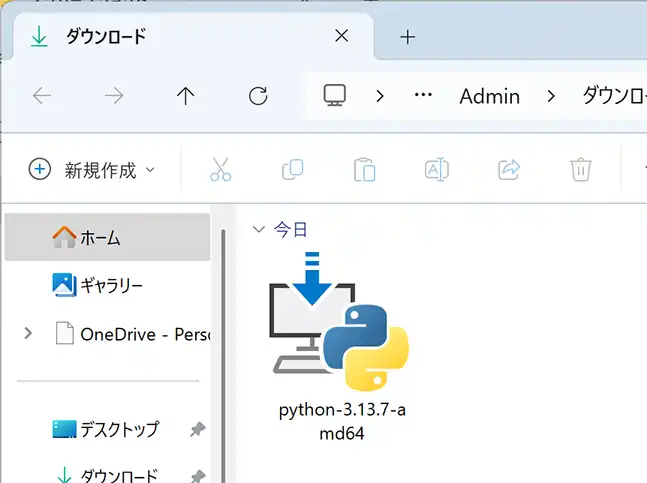The image size is (647, 483).
Task: Open ダウンロード in sidebar quick access
Action: [106, 474]
